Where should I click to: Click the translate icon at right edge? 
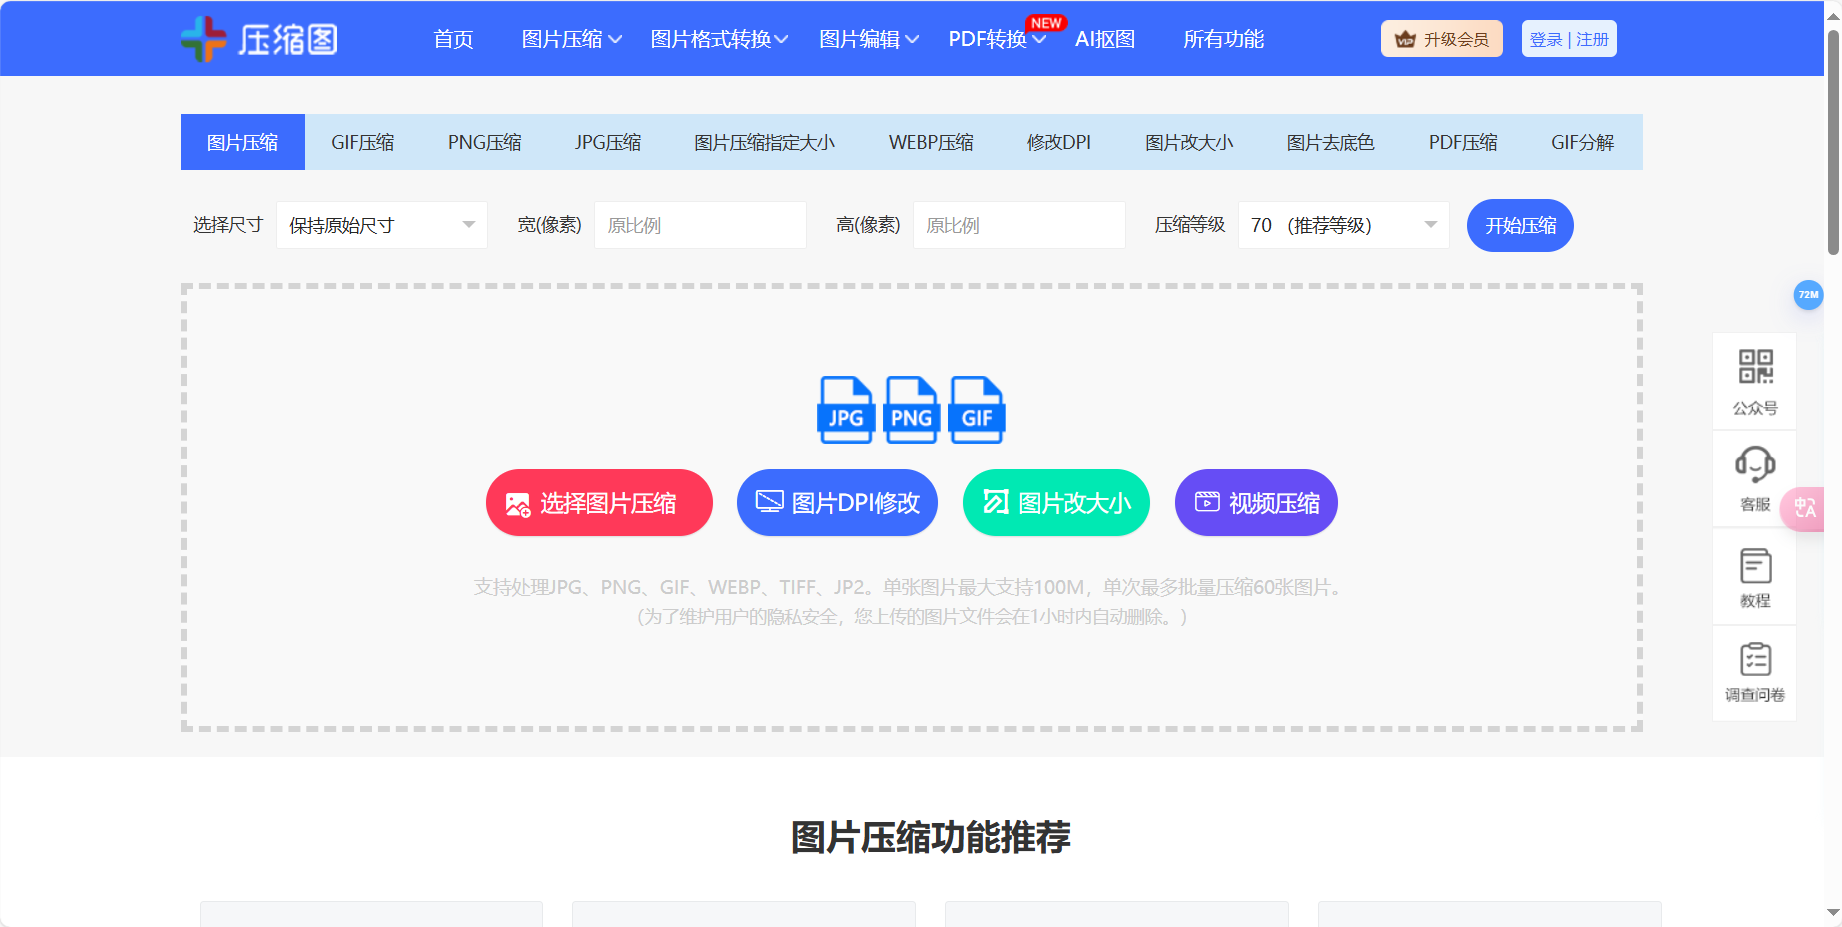coord(1805,509)
